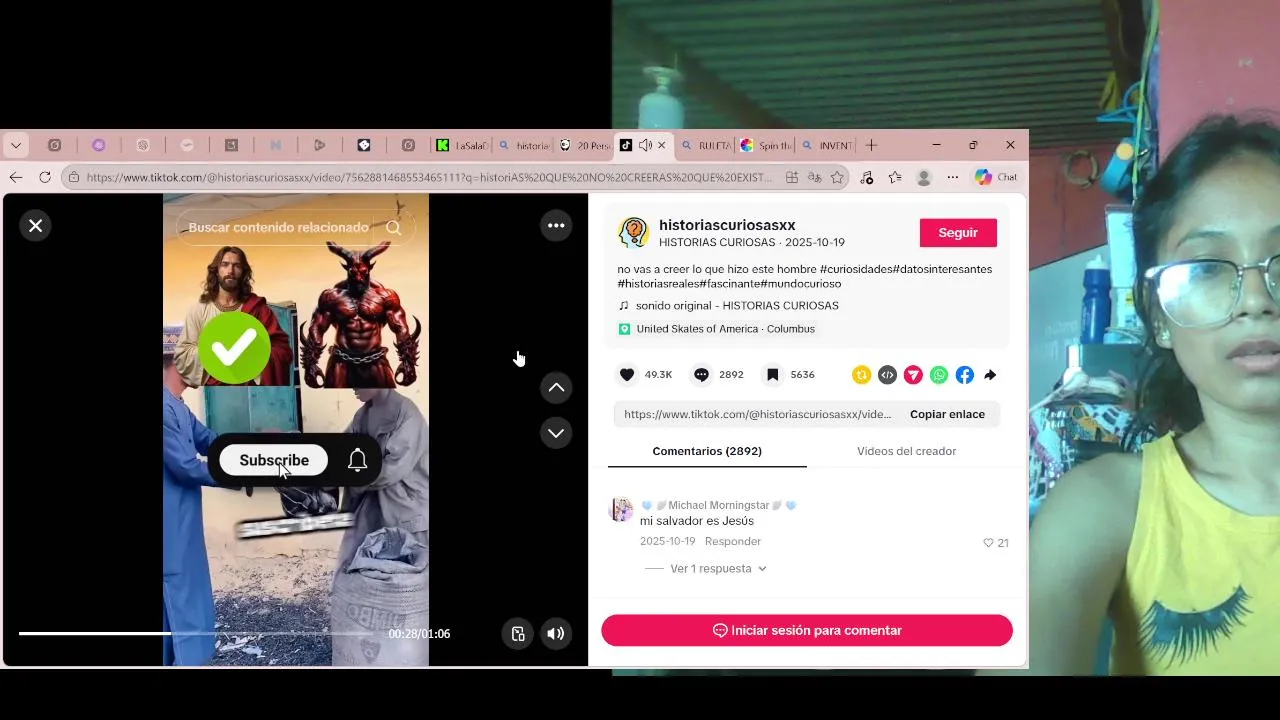Toggle the video mute speaker icon
This screenshot has width=1280, height=720.
tap(556, 633)
